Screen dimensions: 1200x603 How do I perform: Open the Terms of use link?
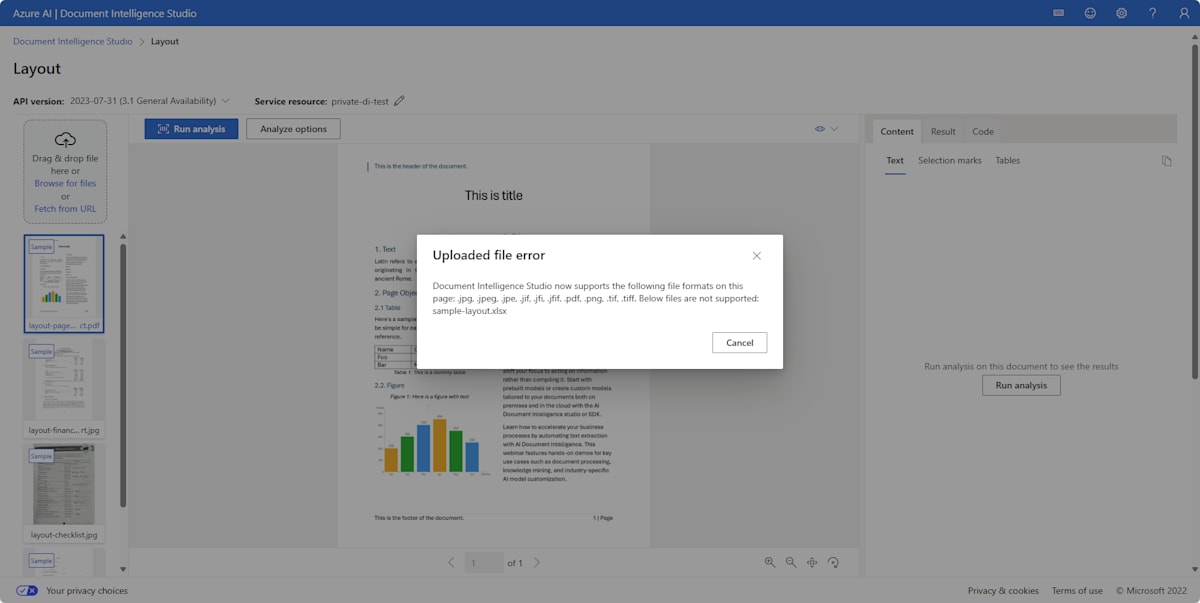(1077, 591)
